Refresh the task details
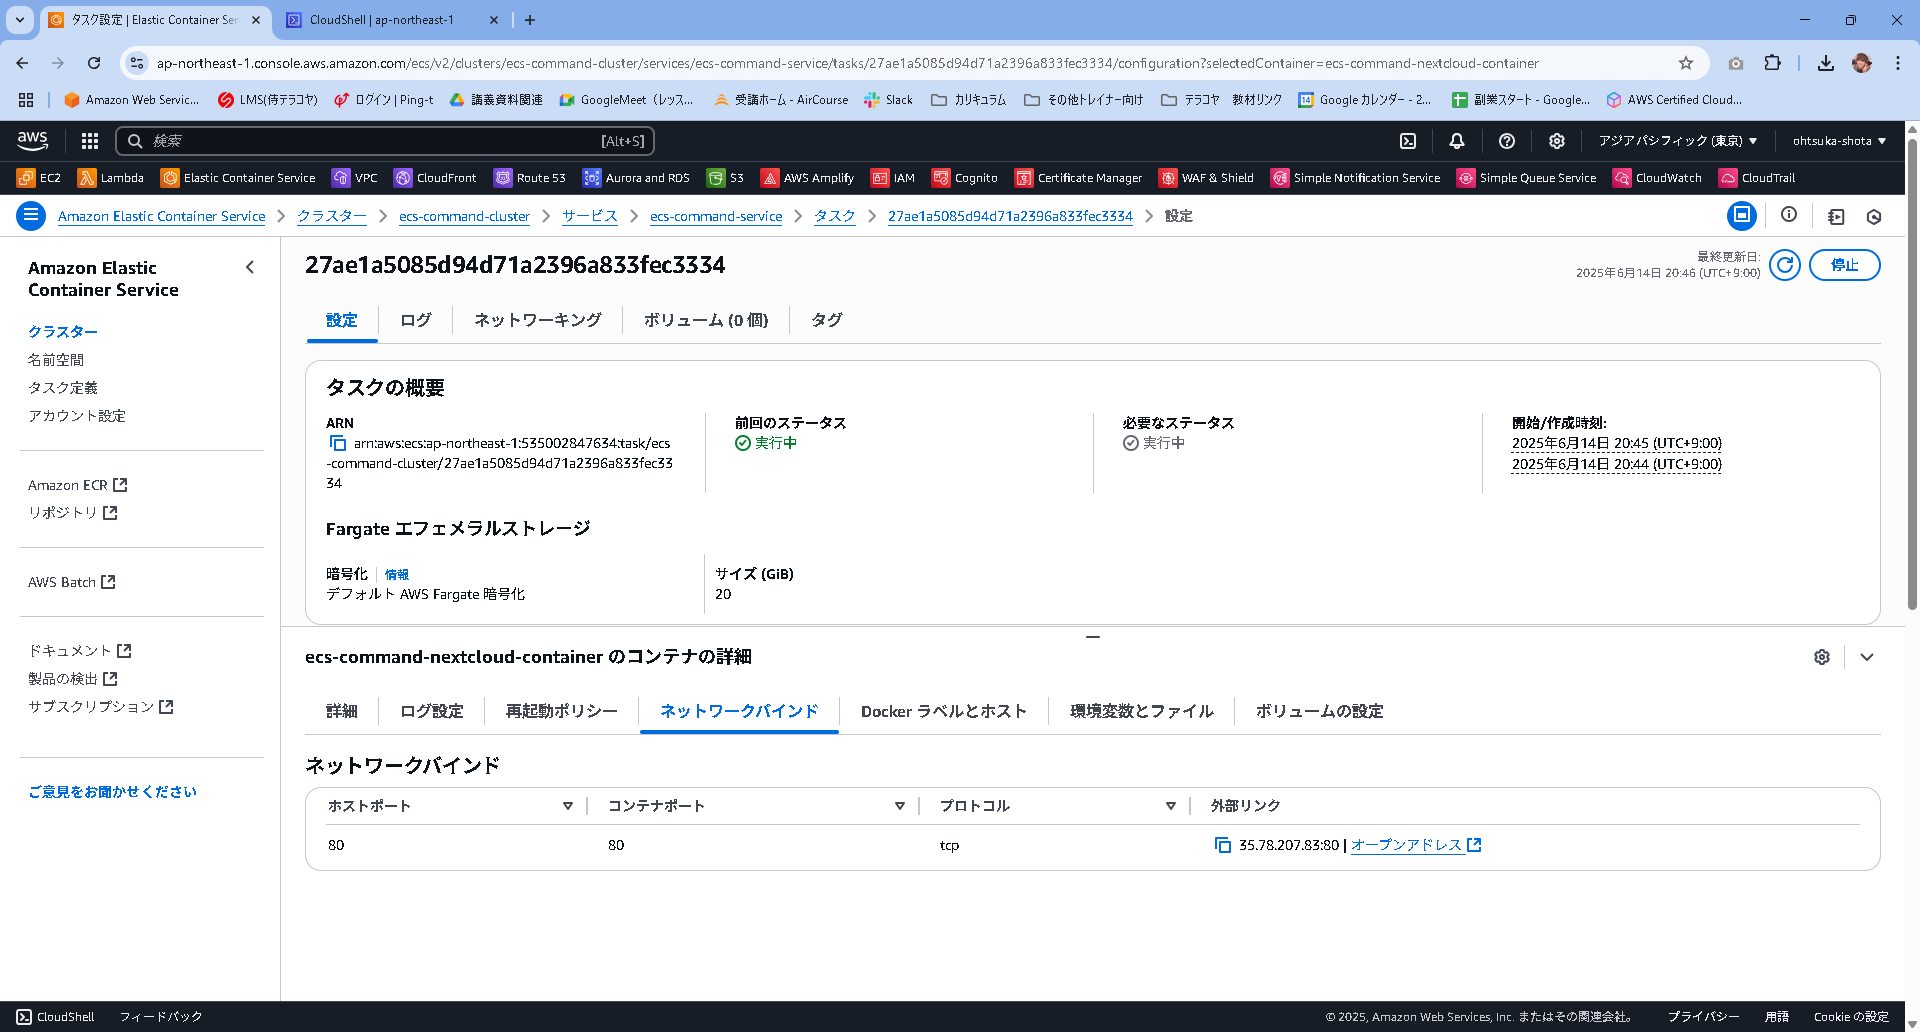This screenshot has height=1032, width=1920. coord(1786,265)
